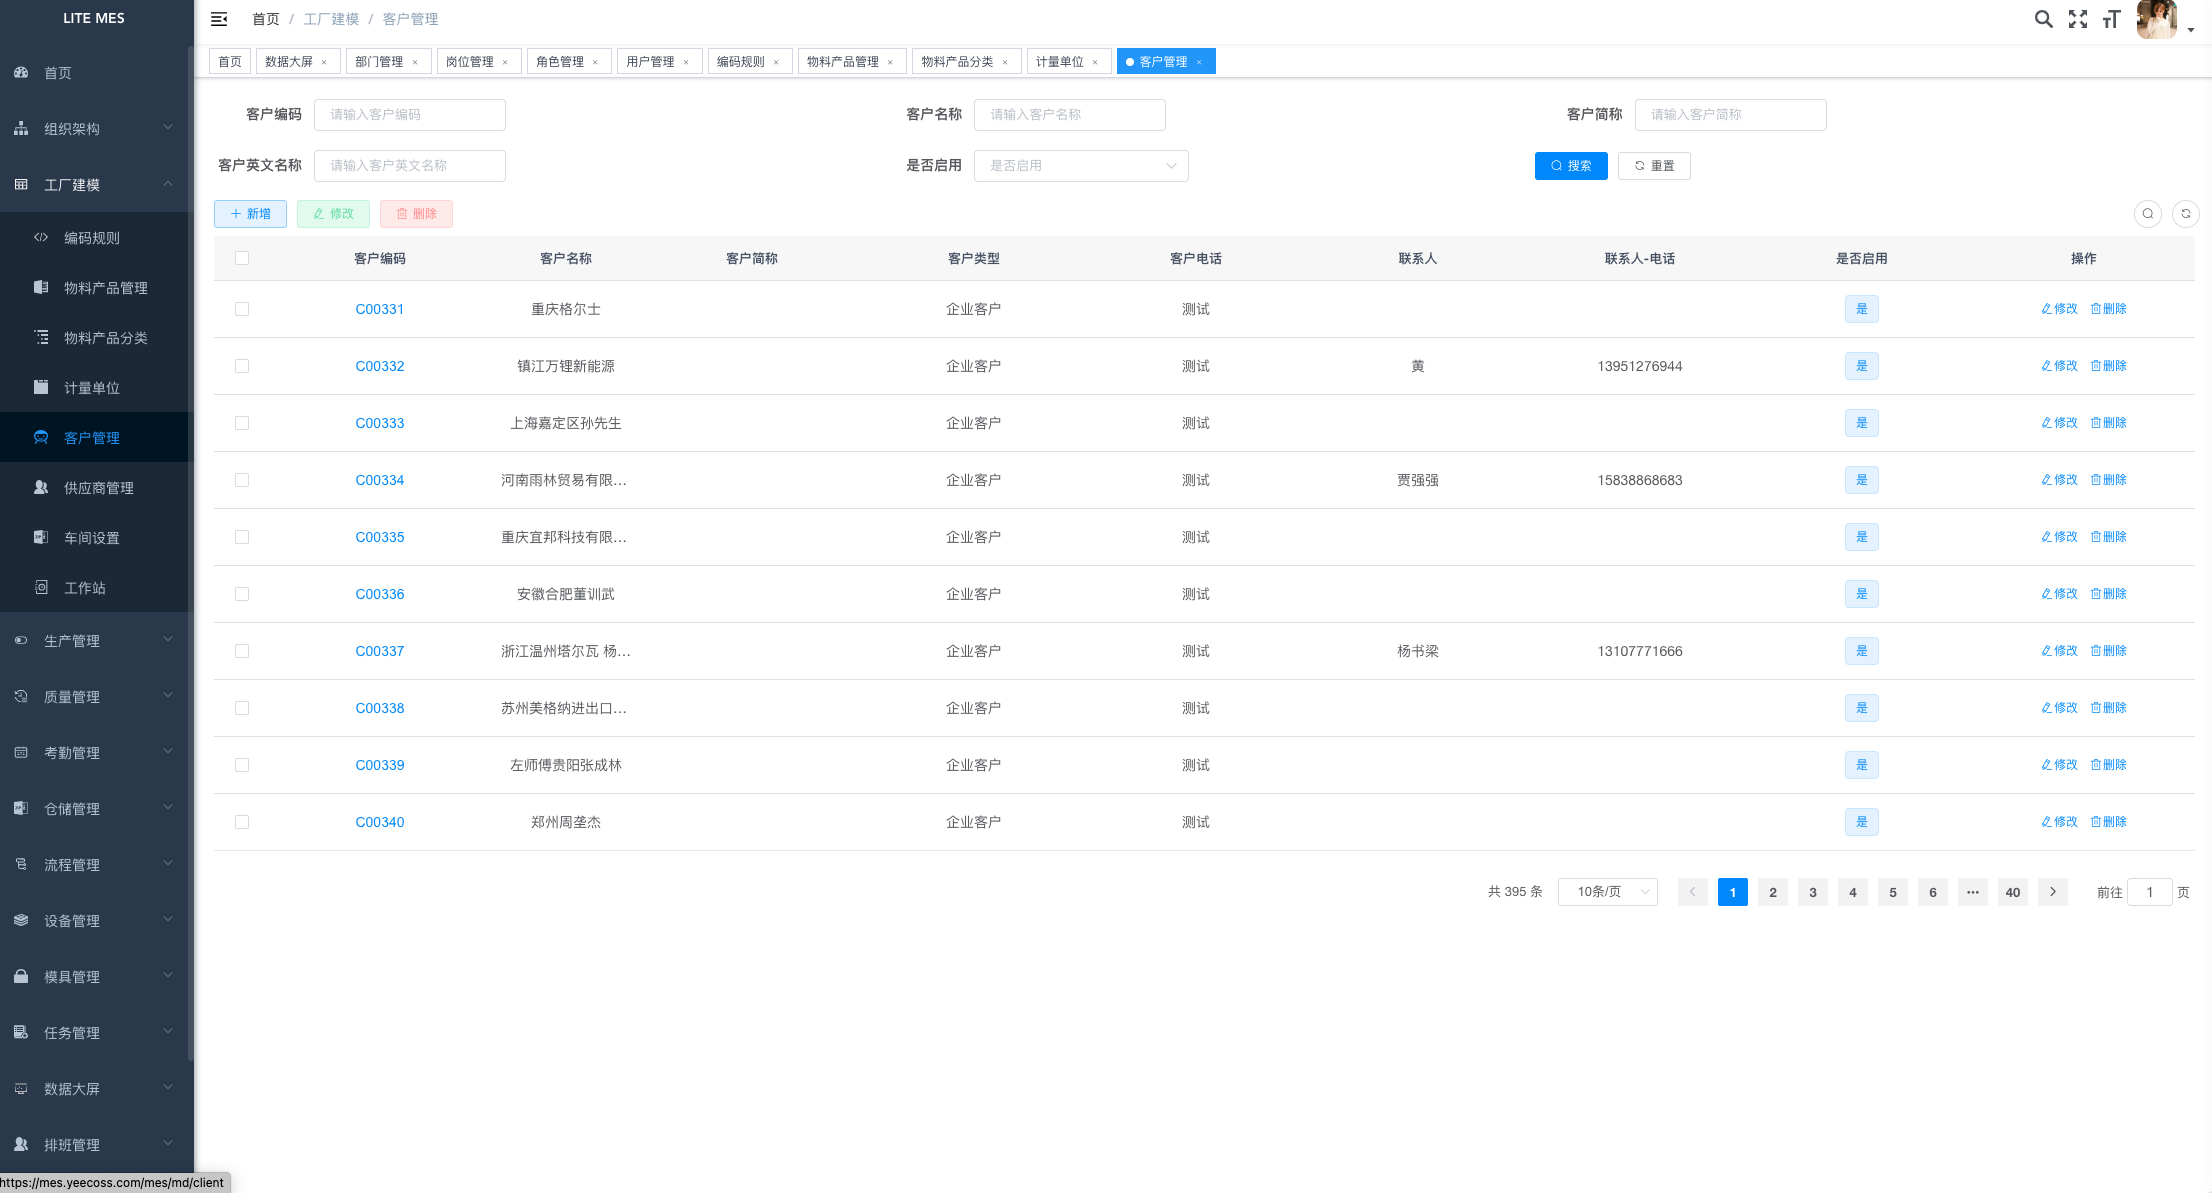Toggle fullscreen with the expand icon

pos(2078,19)
